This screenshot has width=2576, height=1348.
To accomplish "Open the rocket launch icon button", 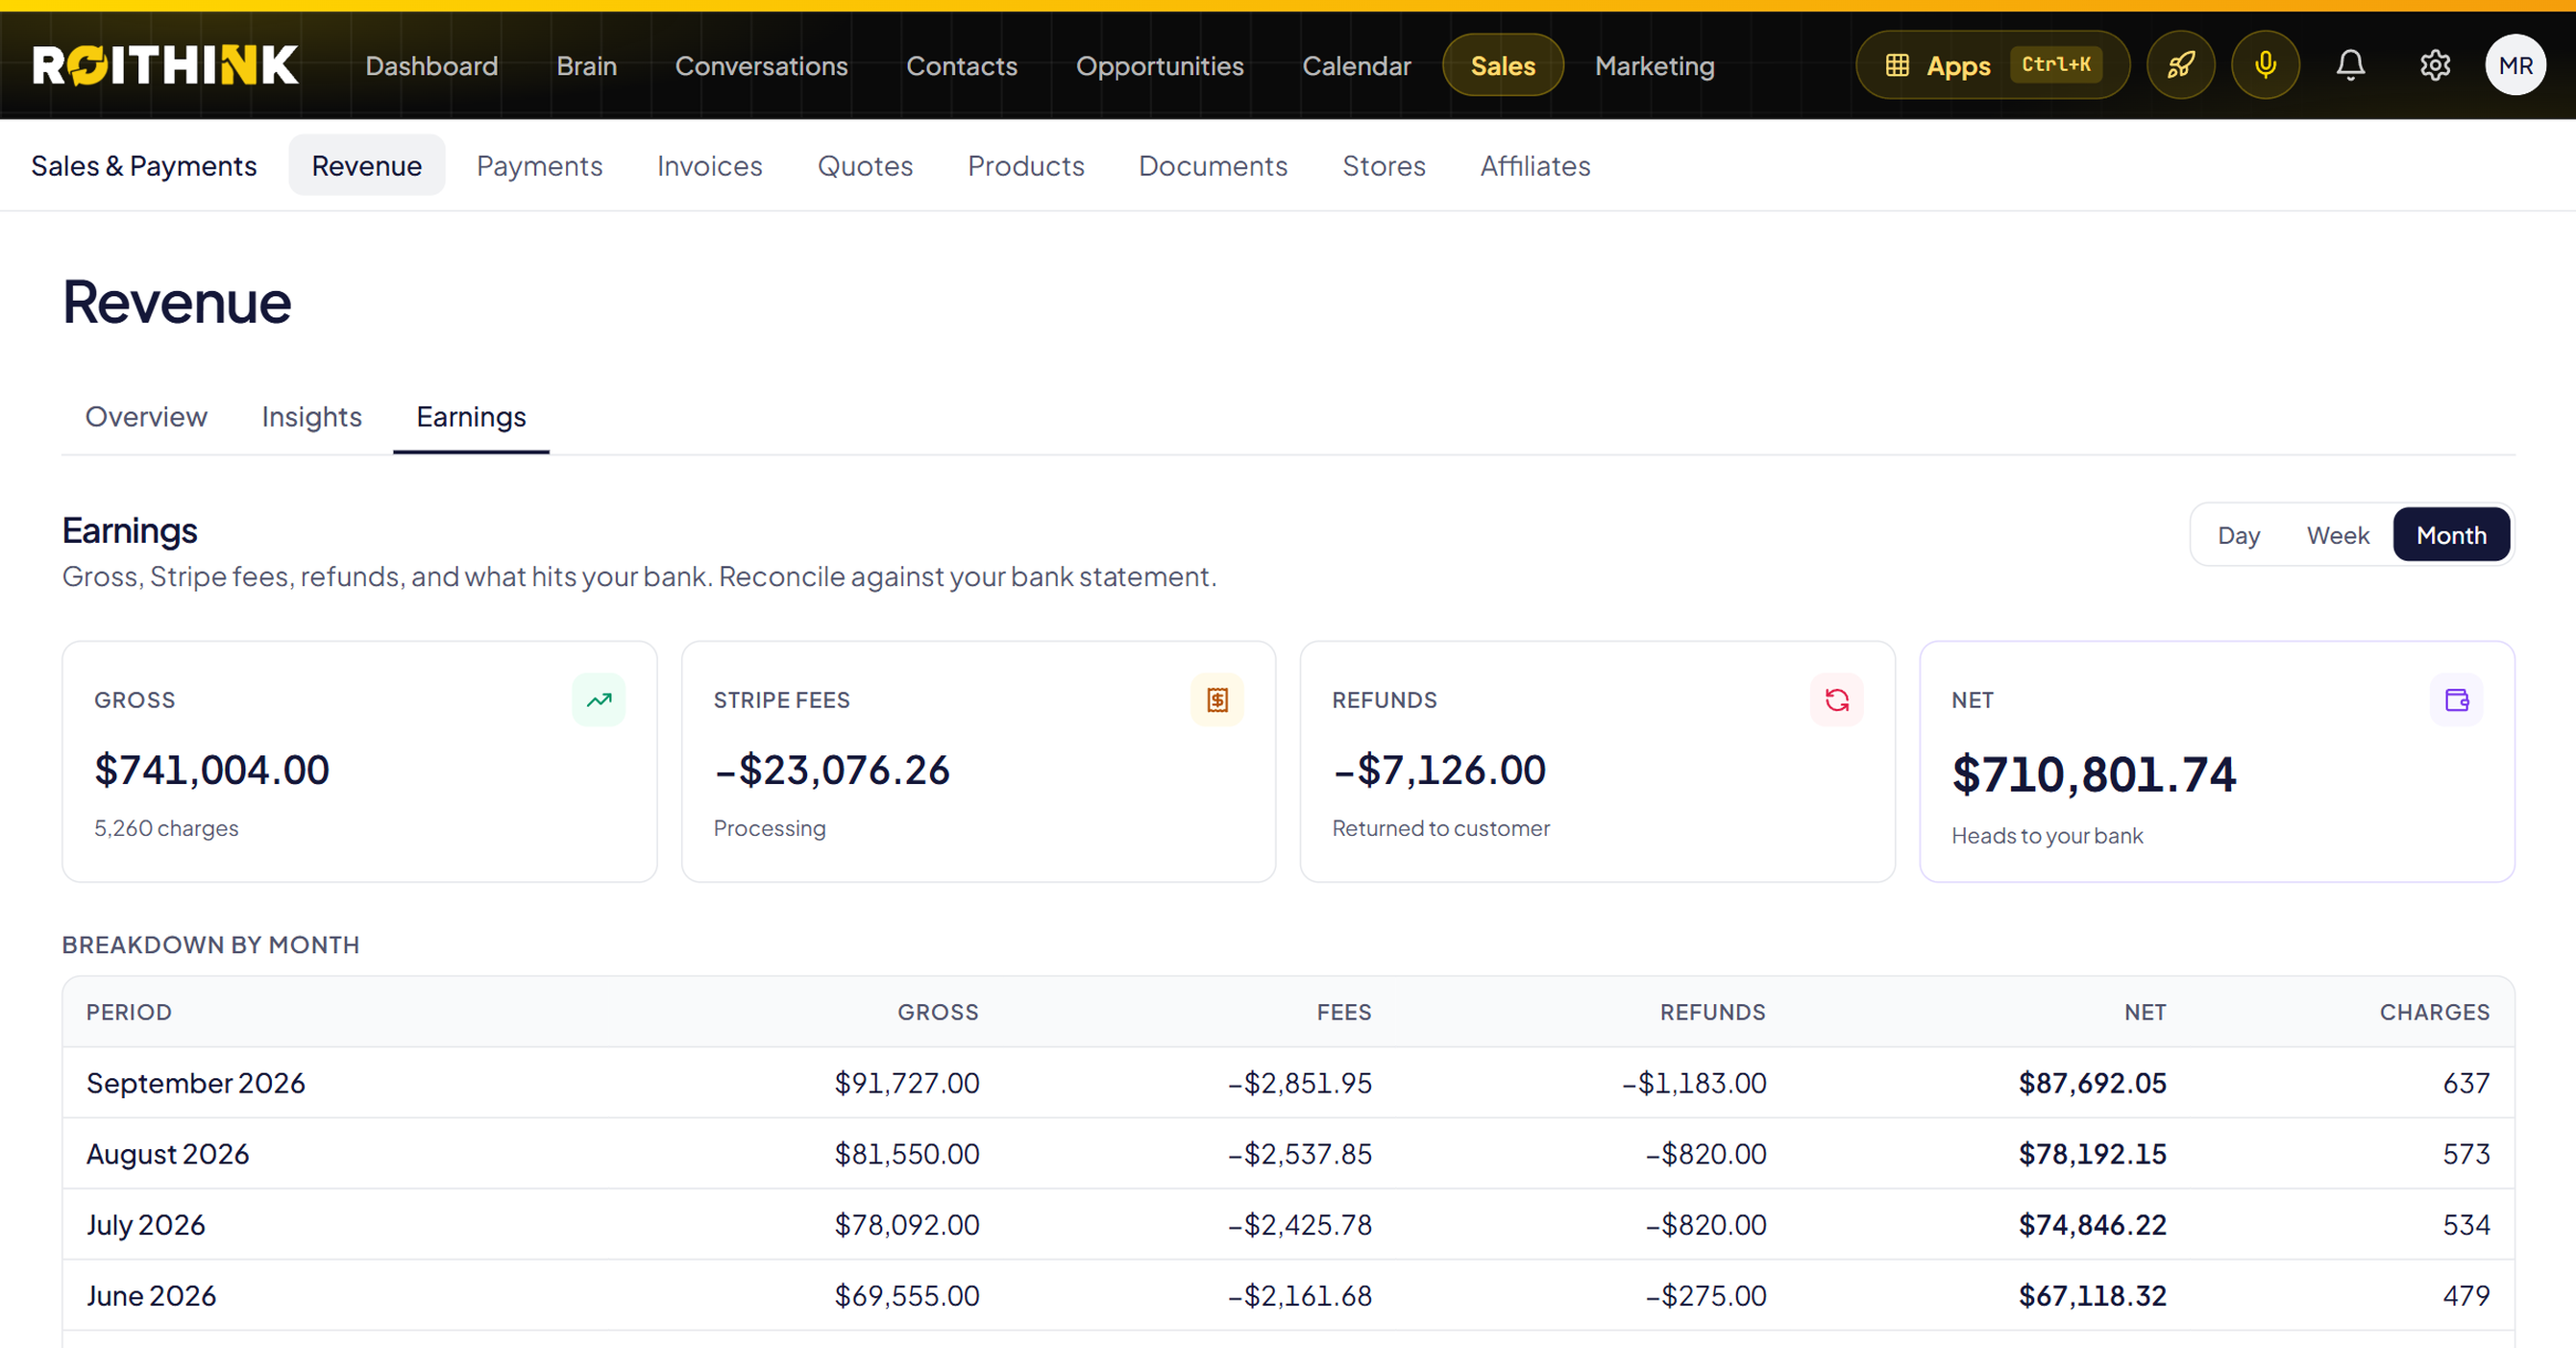I will [2180, 65].
